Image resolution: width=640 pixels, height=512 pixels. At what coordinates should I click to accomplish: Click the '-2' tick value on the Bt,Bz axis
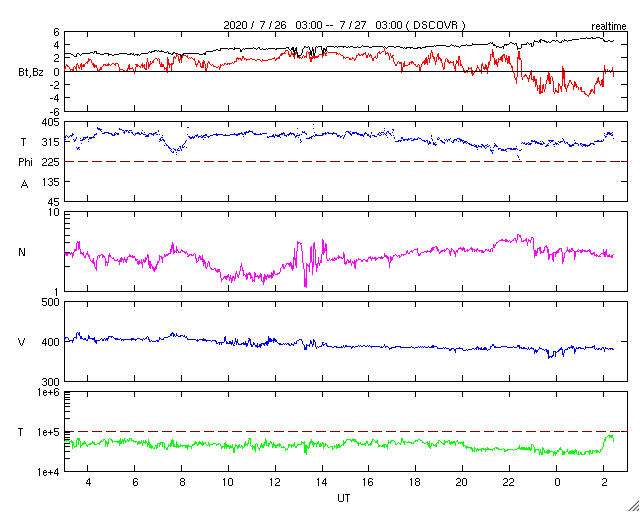(55, 85)
